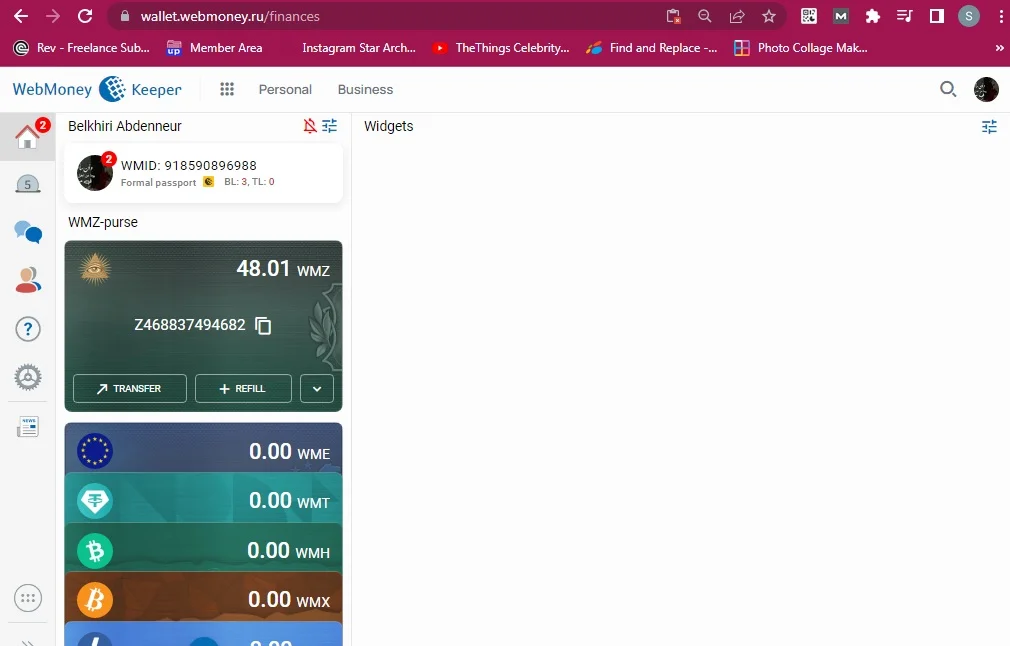Image resolution: width=1010 pixels, height=646 pixels.
Task: Show more bookmarks chevron
Action: [x=999, y=48]
